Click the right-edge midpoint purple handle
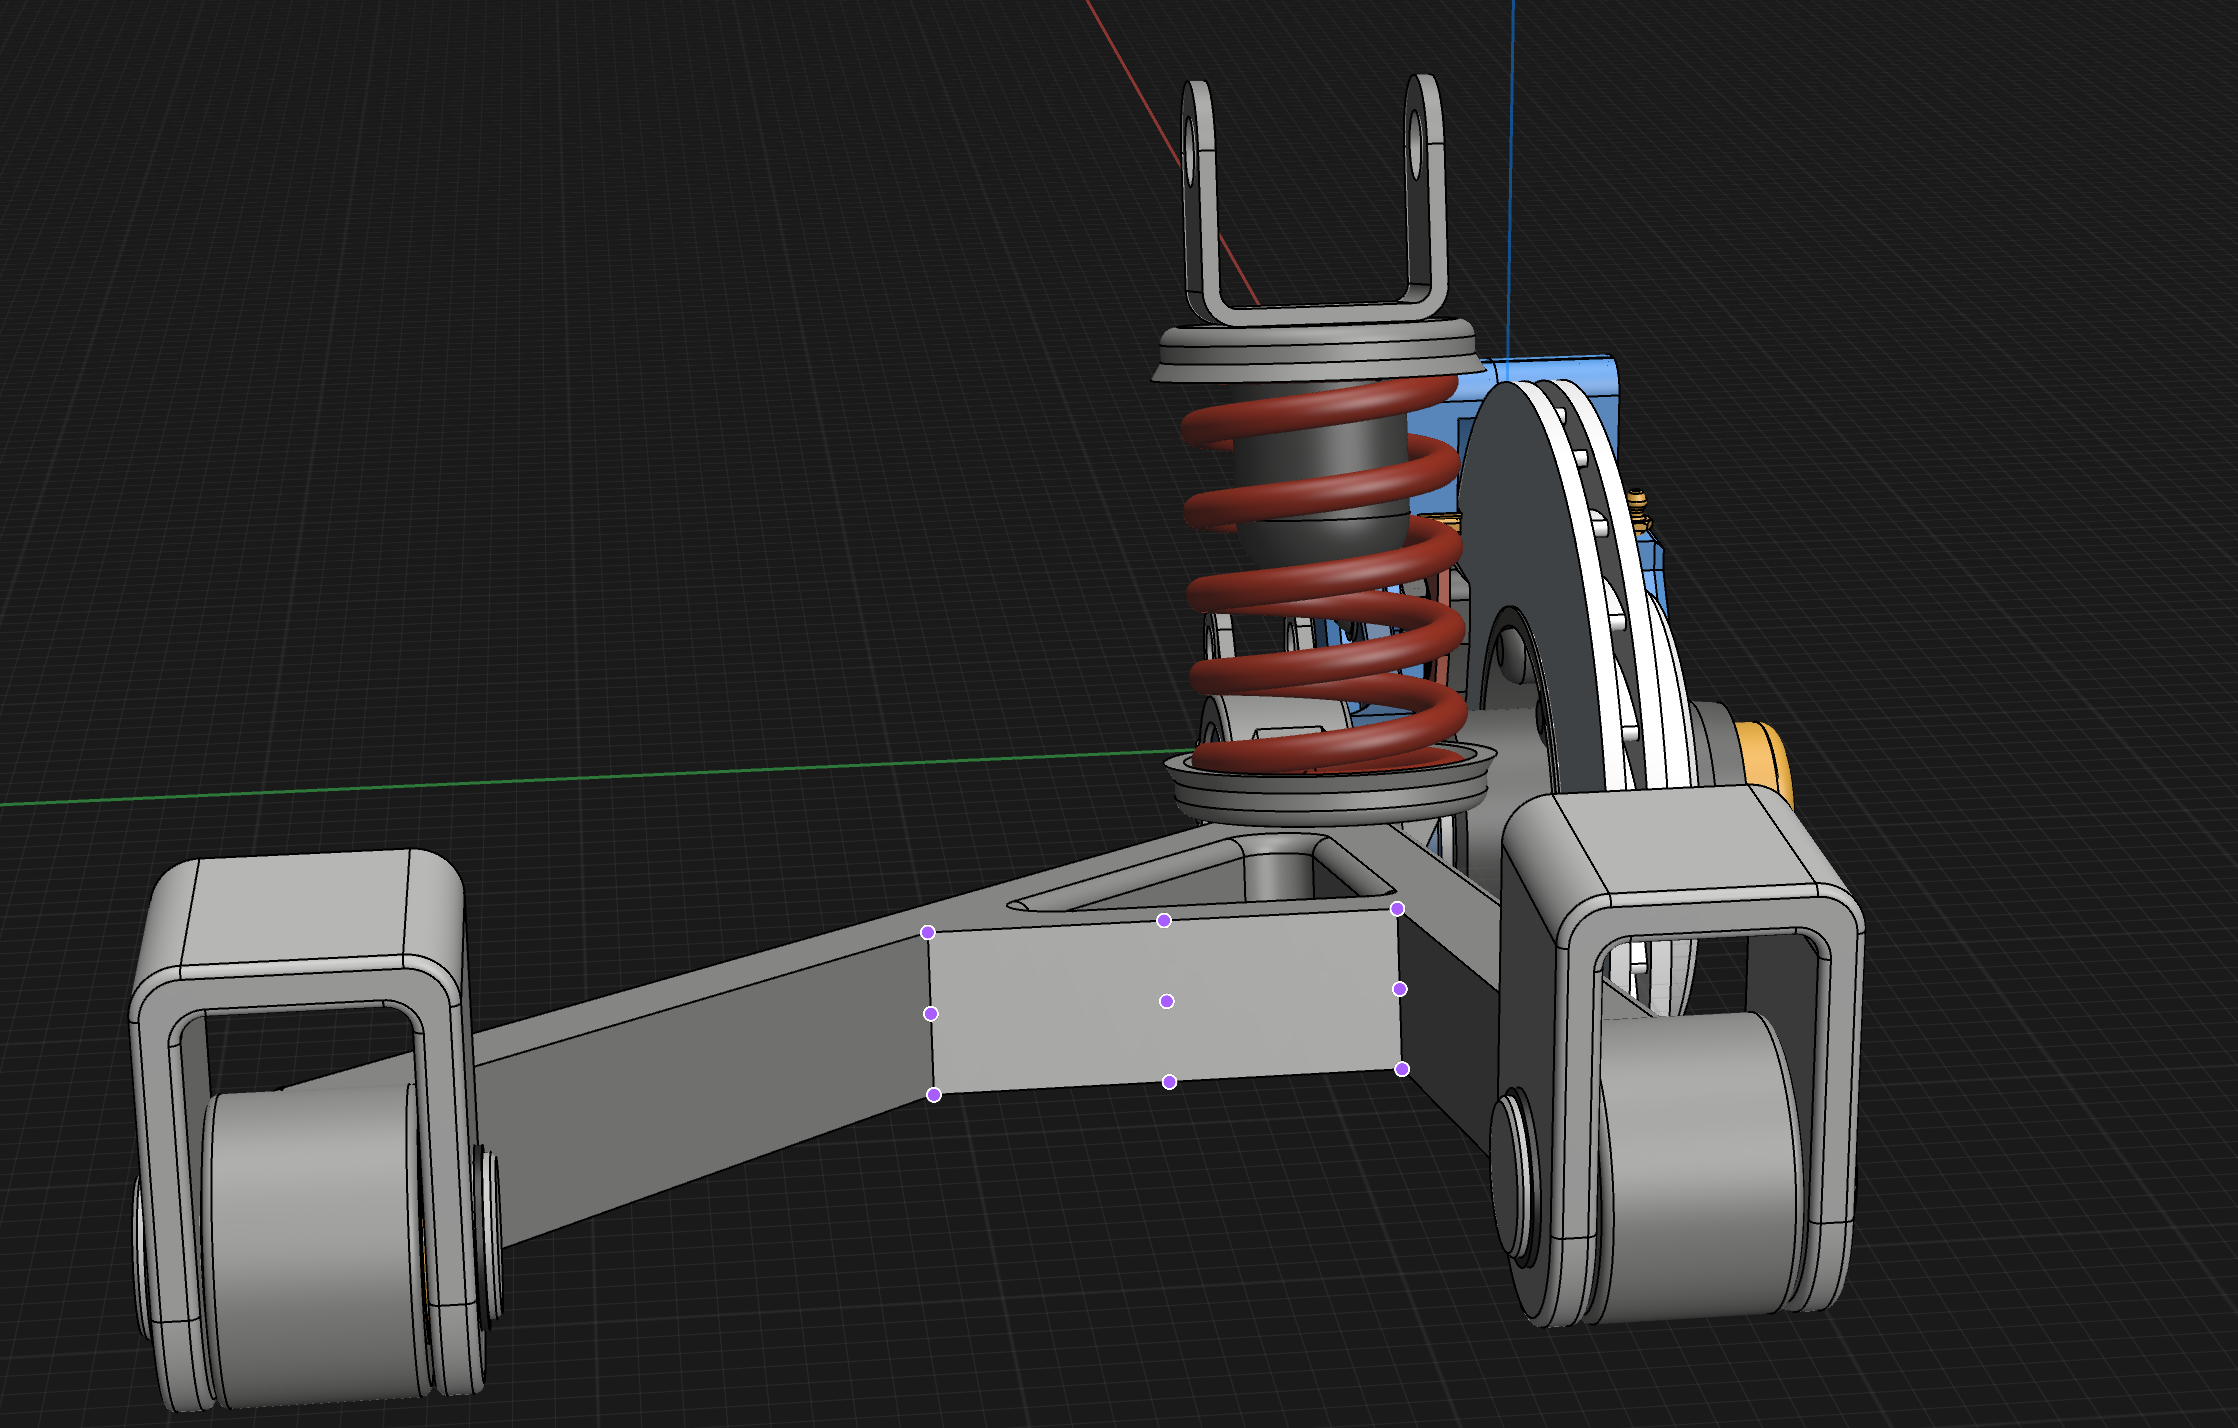This screenshot has height=1428, width=2238. pos(1400,989)
